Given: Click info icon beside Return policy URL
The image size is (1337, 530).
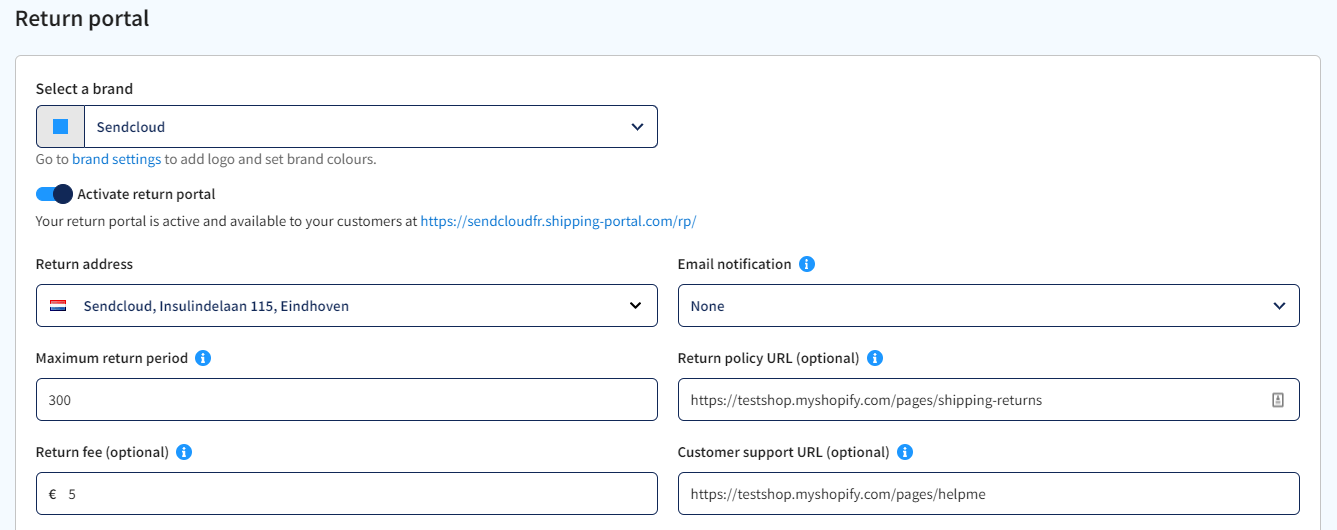Looking at the screenshot, I should (x=875, y=358).
